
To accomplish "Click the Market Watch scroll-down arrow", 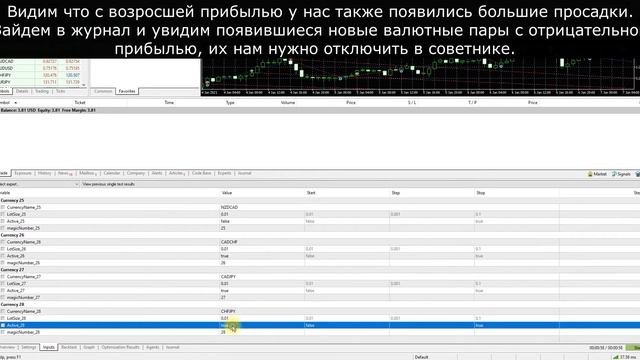I will tap(84, 85).
